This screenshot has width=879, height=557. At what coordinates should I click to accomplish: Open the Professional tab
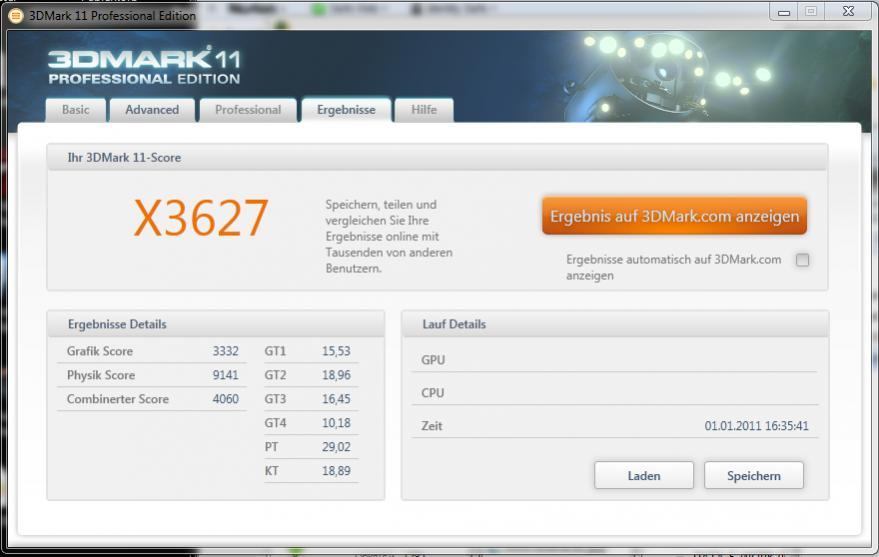coord(248,110)
